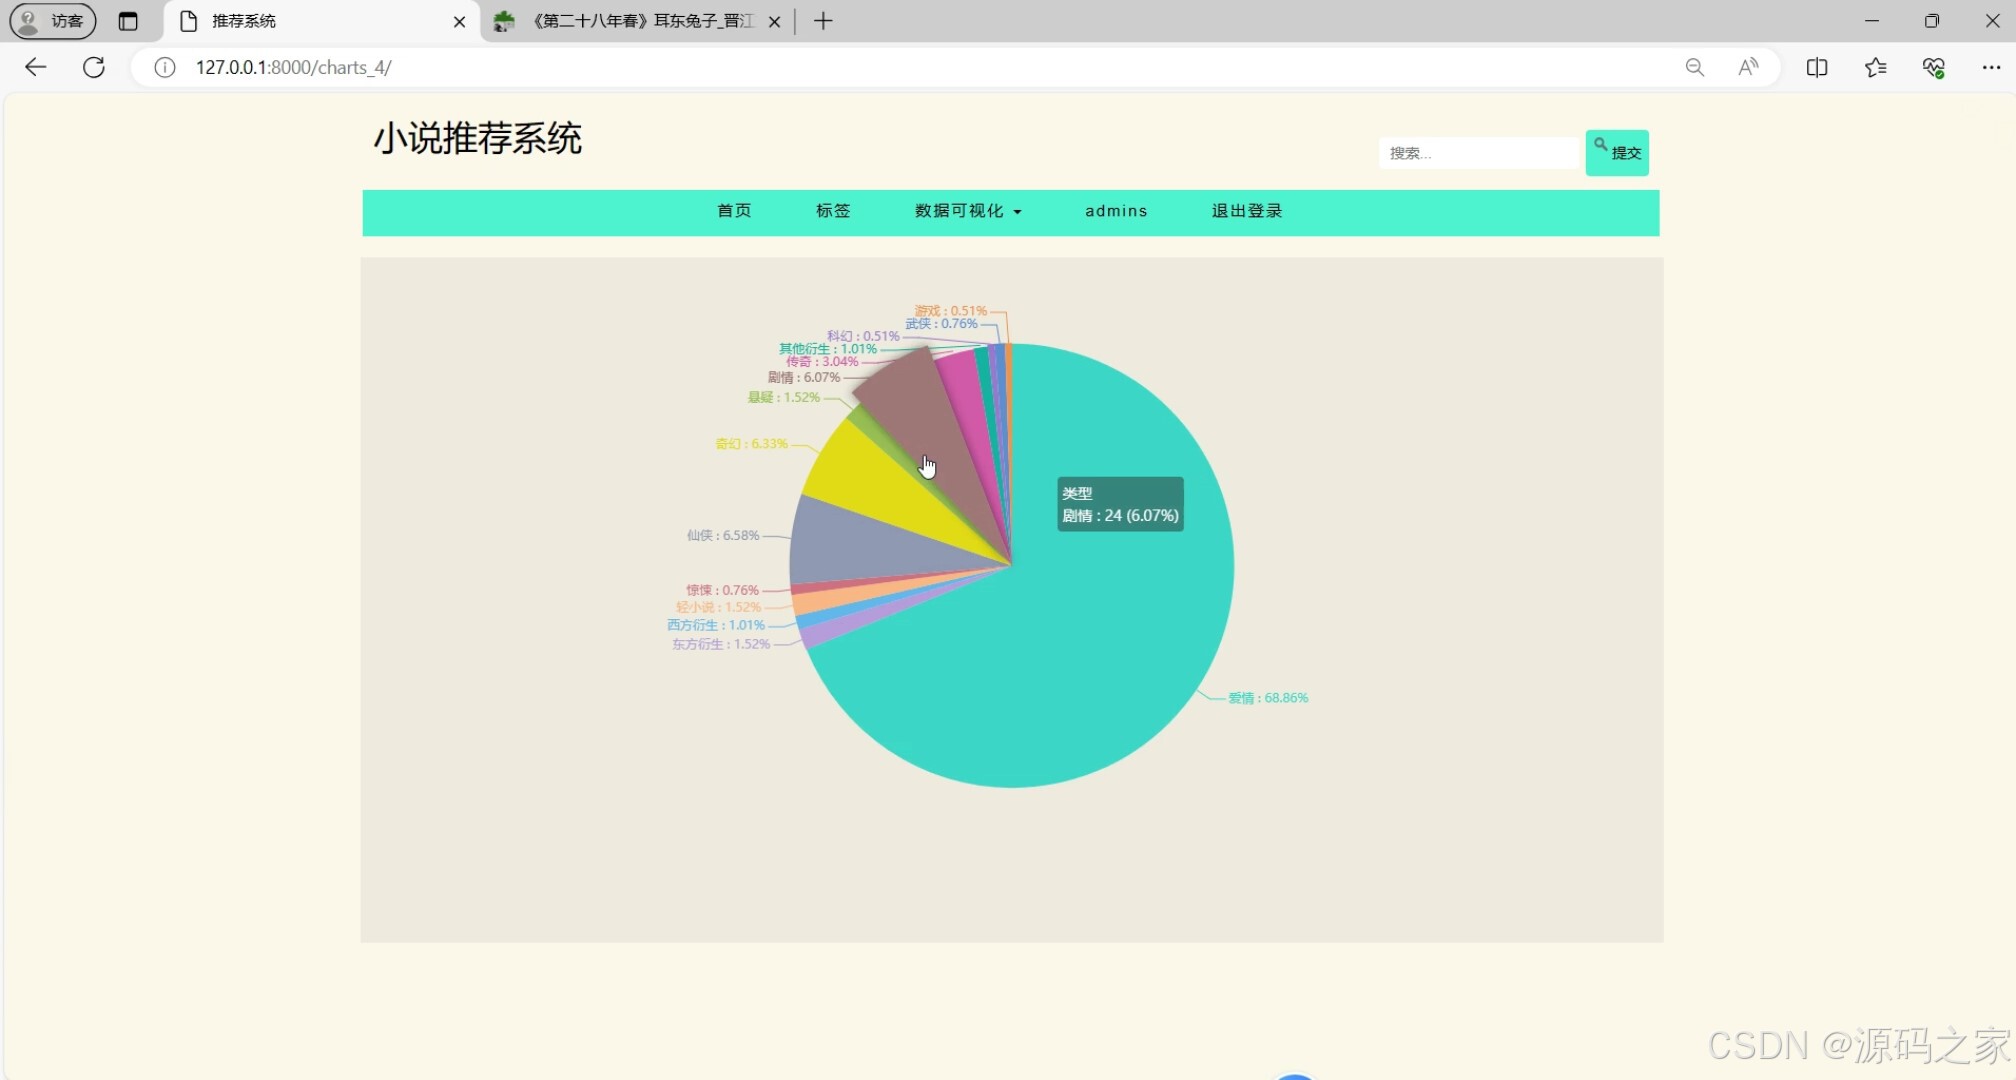Open the zoom magnifier in the address bar
The height and width of the screenshot is (1080, 2016).
pos(1695,67)
